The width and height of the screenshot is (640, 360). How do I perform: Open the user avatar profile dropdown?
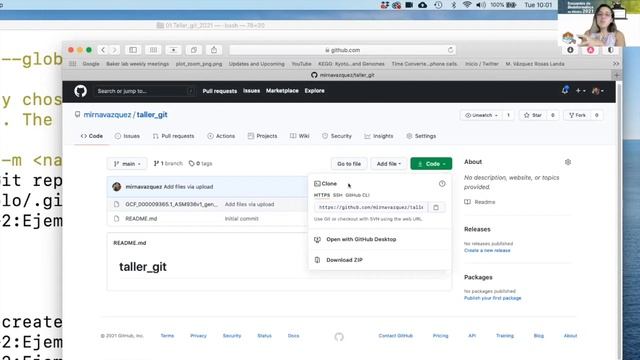coord(598,91)
